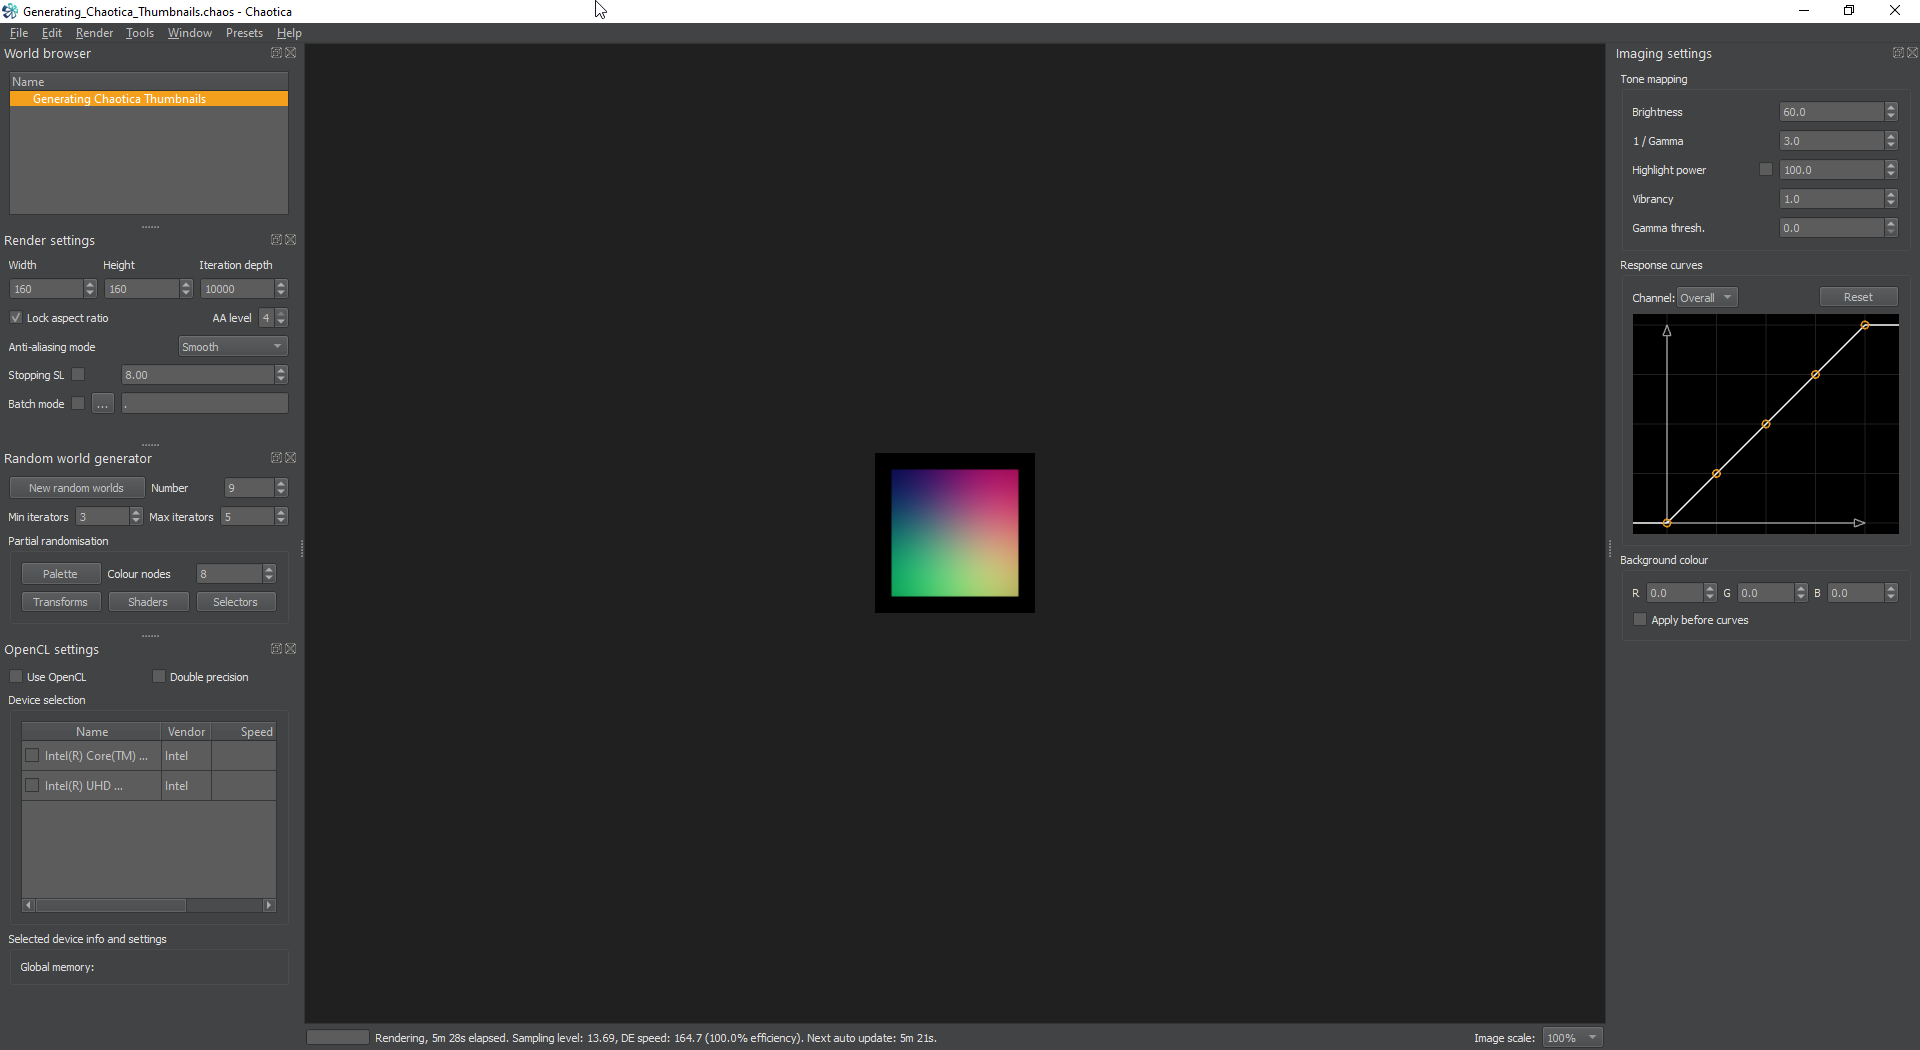Enable the Use OpenCL checkbox
Image resolution: width=1920 pixels, height=1050 pixels.
16,677
